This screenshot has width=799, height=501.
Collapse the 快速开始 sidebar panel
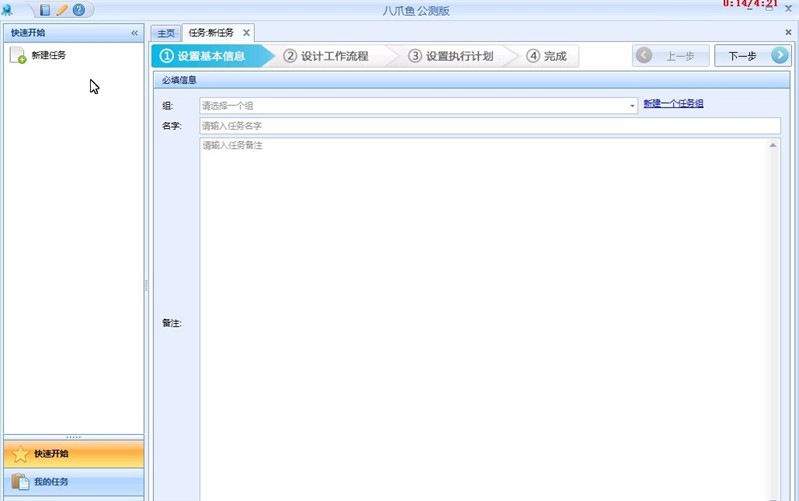pyautogui.click(x=135, y=33)
